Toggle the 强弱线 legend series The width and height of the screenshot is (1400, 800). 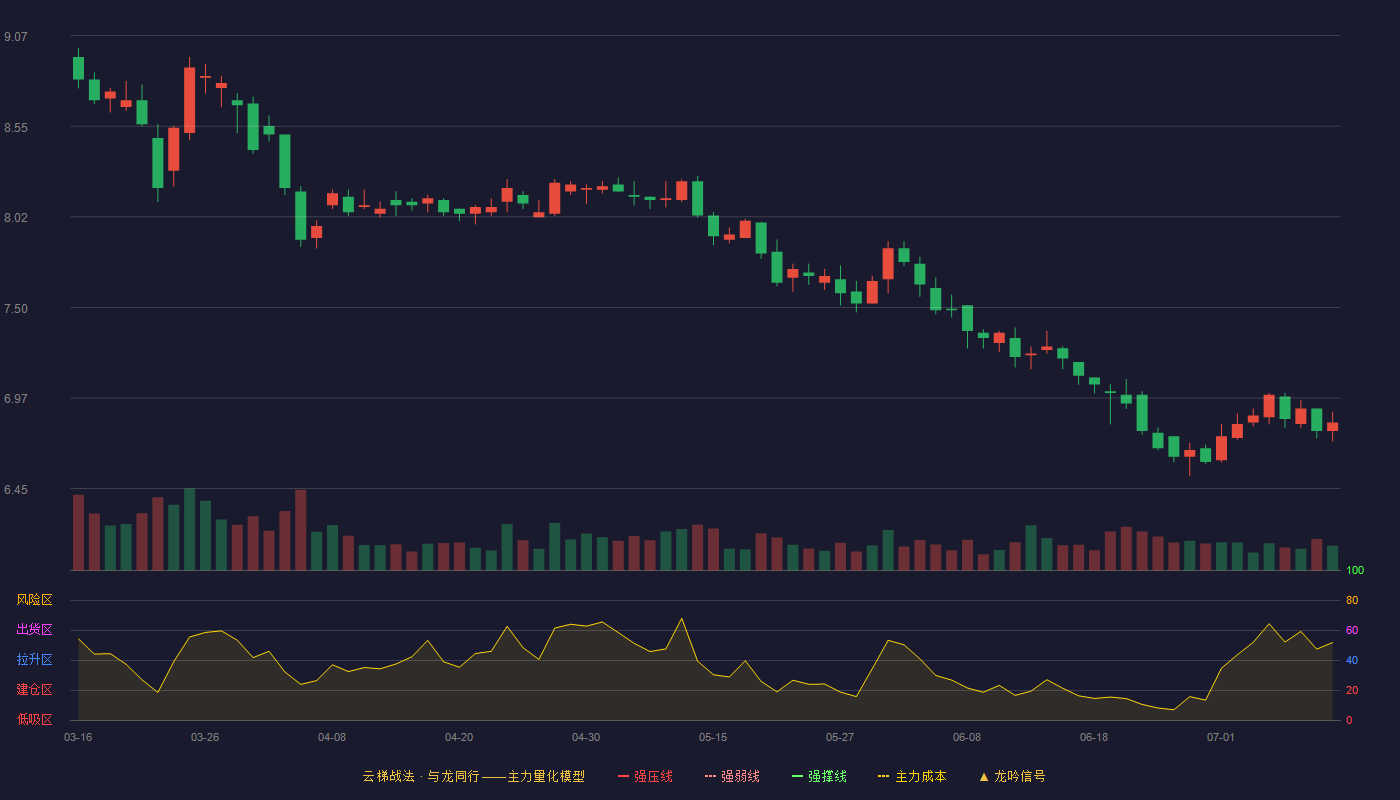(x=732, y=776)
